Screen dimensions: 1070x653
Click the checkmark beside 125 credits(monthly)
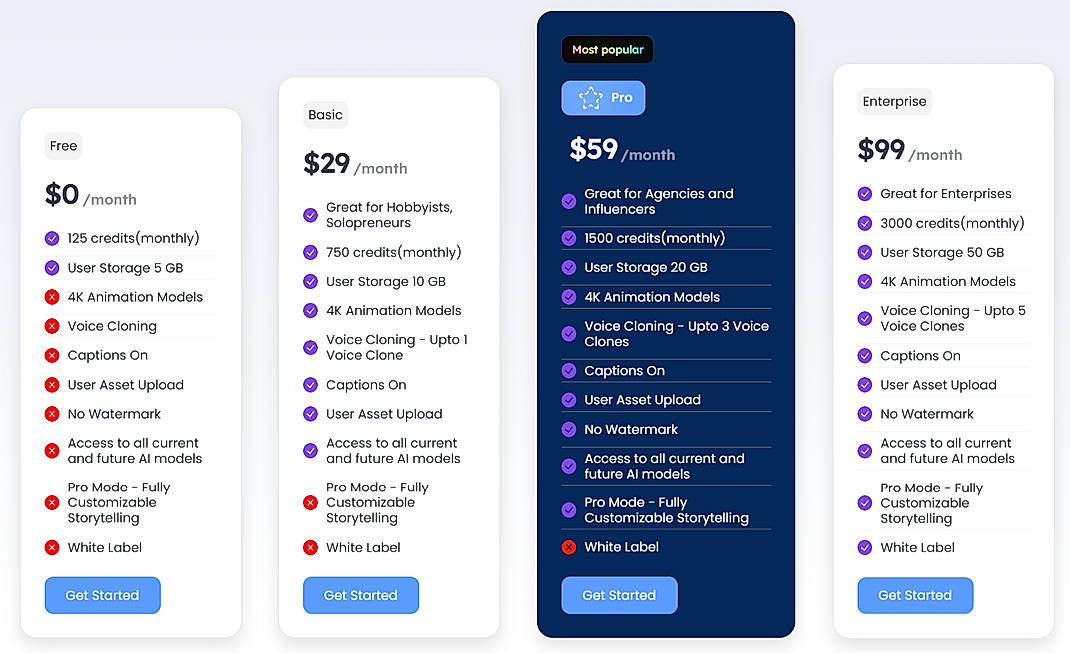pyautogui.click(x=51, y=238)
